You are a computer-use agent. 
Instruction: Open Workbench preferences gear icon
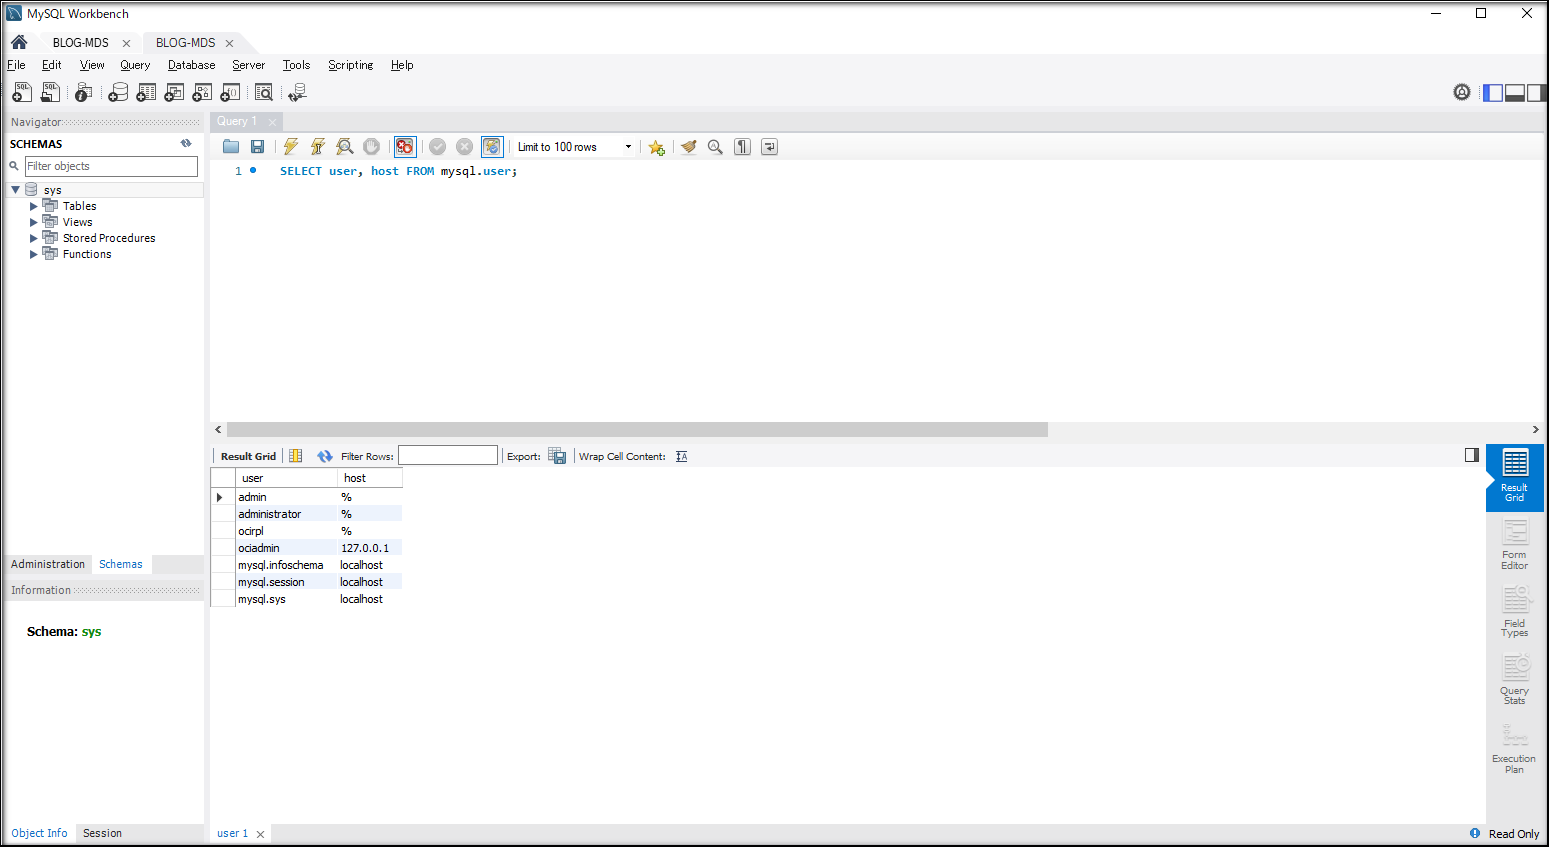1462,92
